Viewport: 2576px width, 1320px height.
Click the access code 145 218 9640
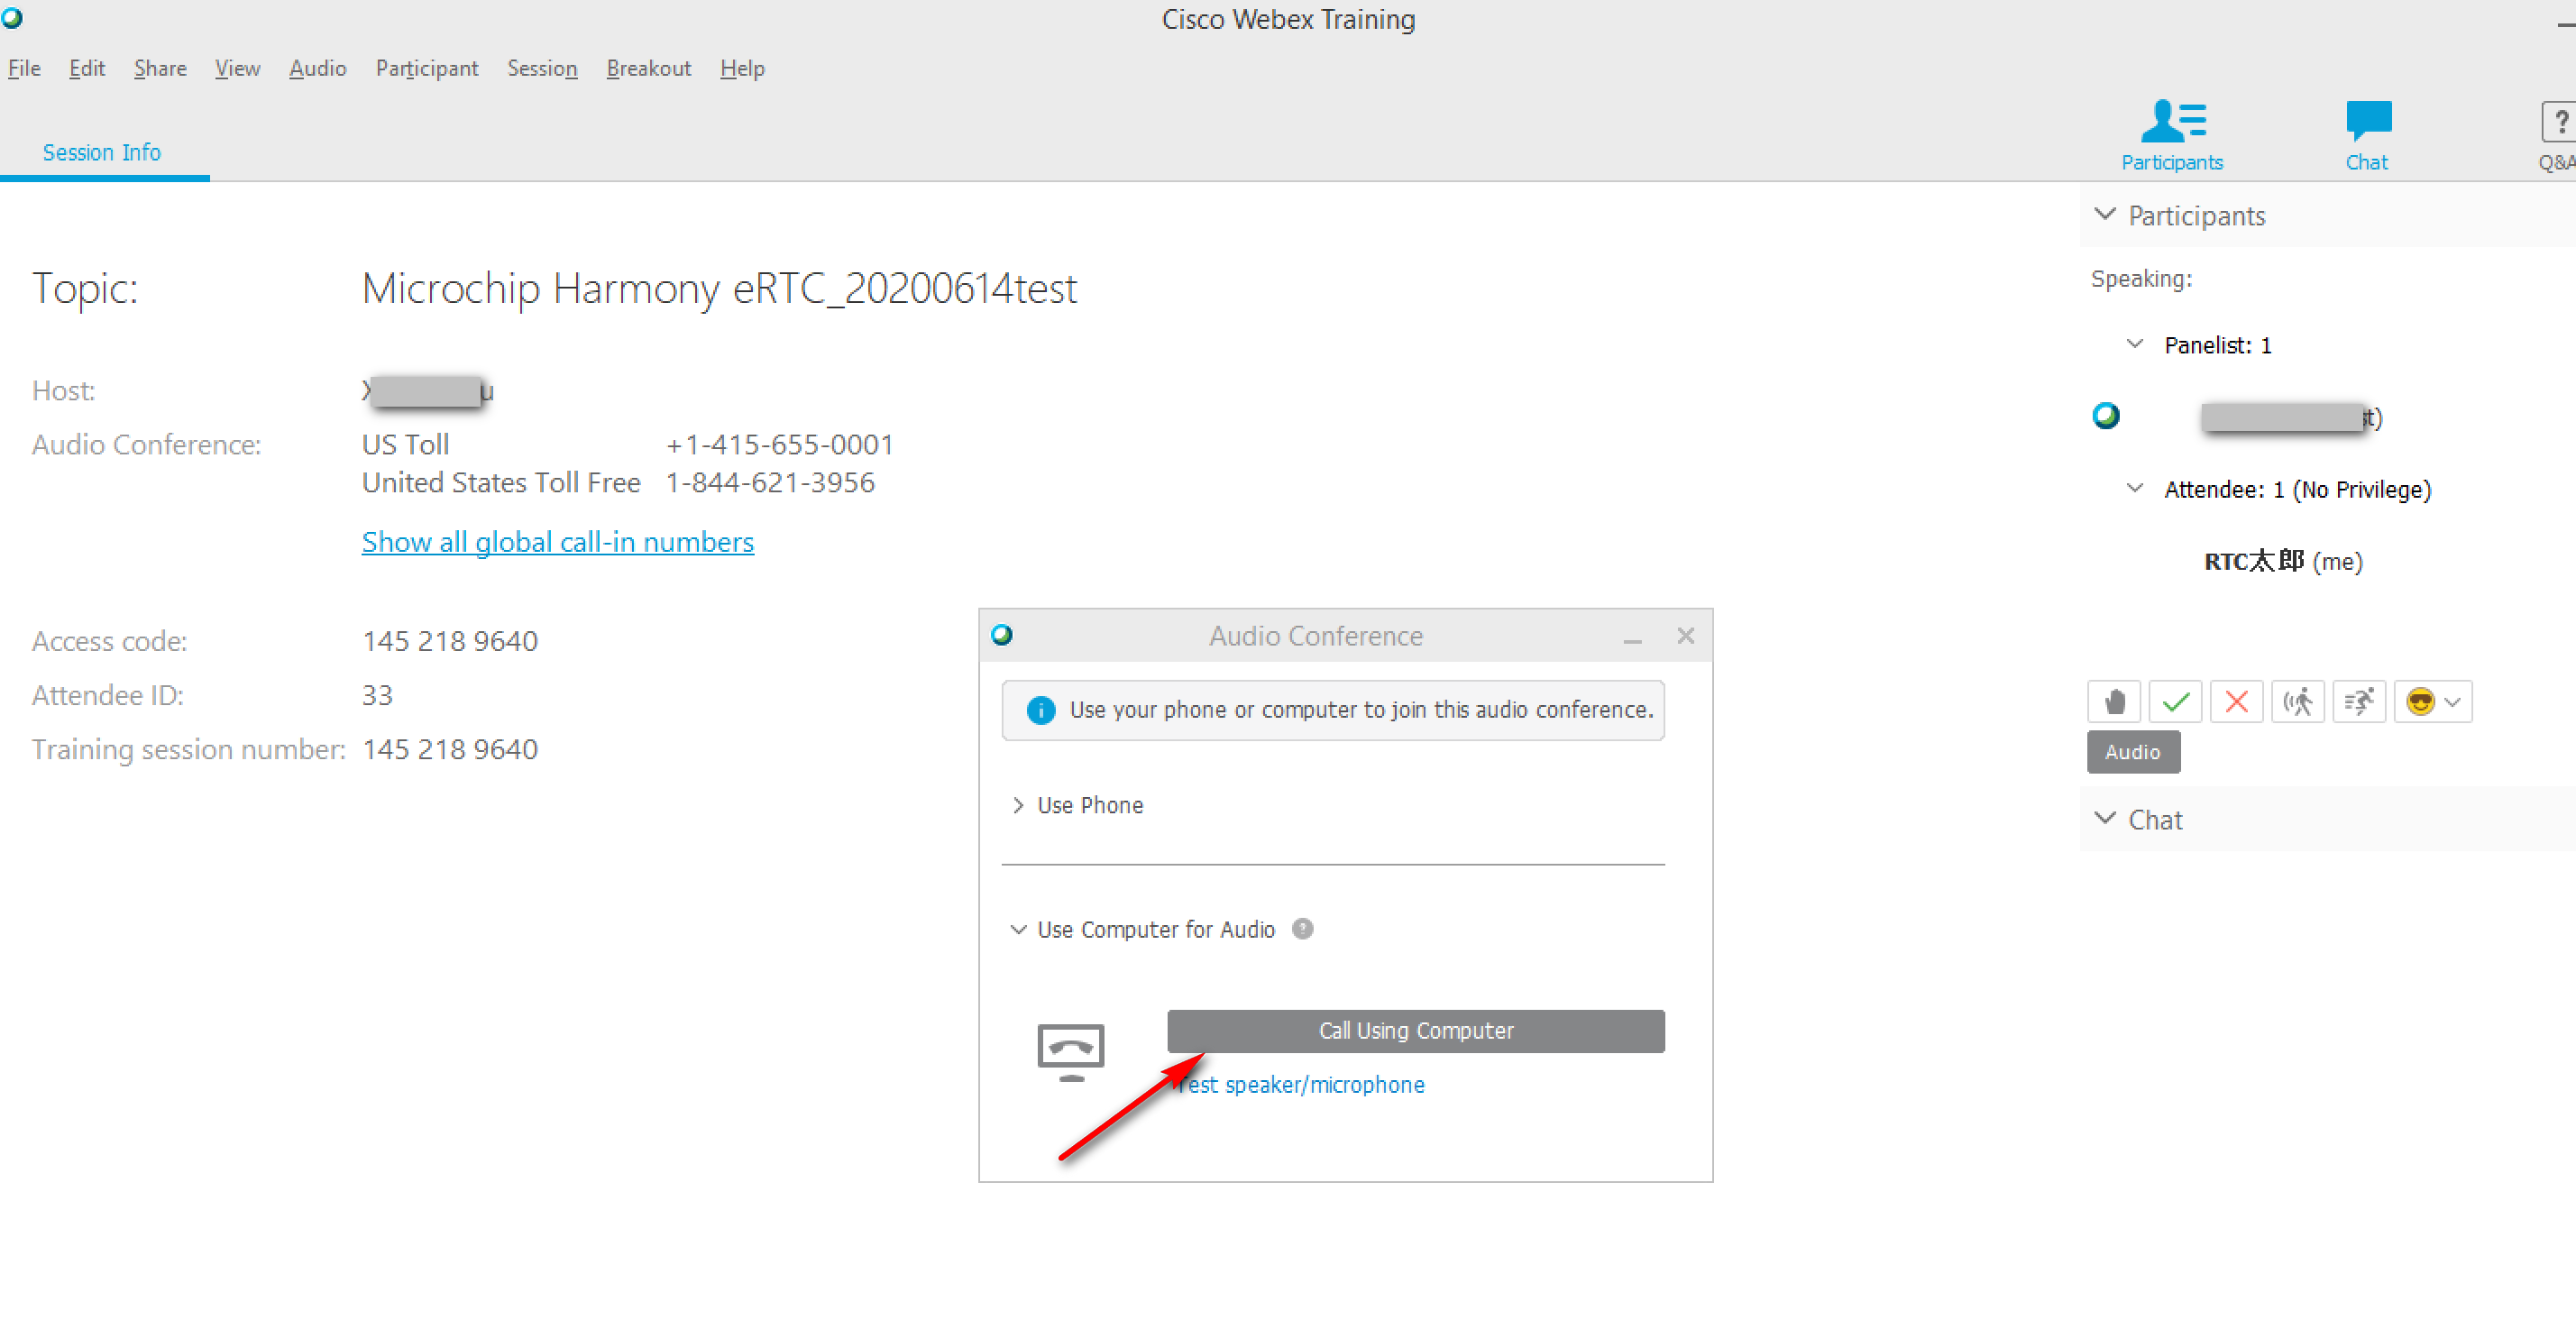tap(450, 641)
